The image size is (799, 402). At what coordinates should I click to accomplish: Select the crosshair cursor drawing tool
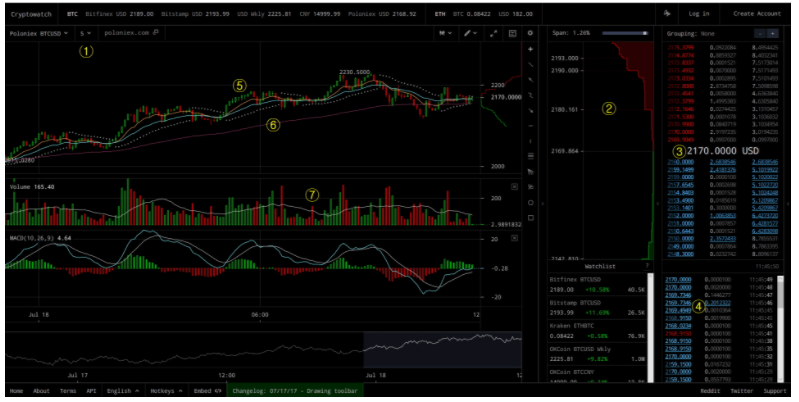(530, 49)
